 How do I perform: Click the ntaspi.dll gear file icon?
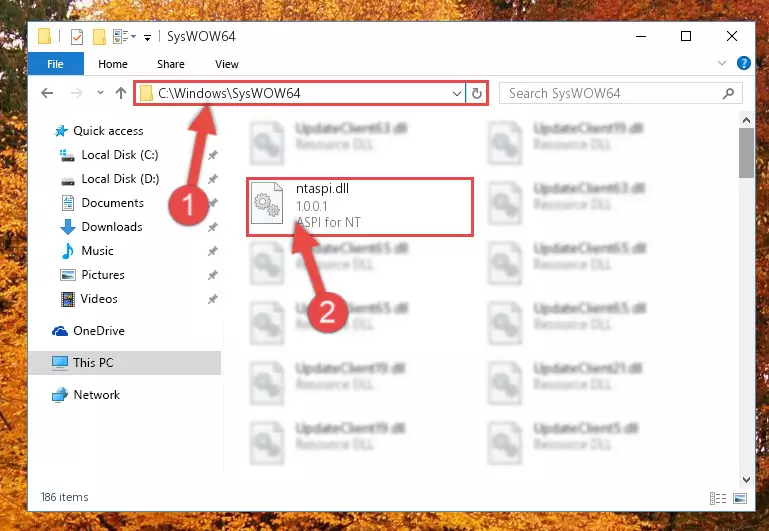click(x=267, y=203)
